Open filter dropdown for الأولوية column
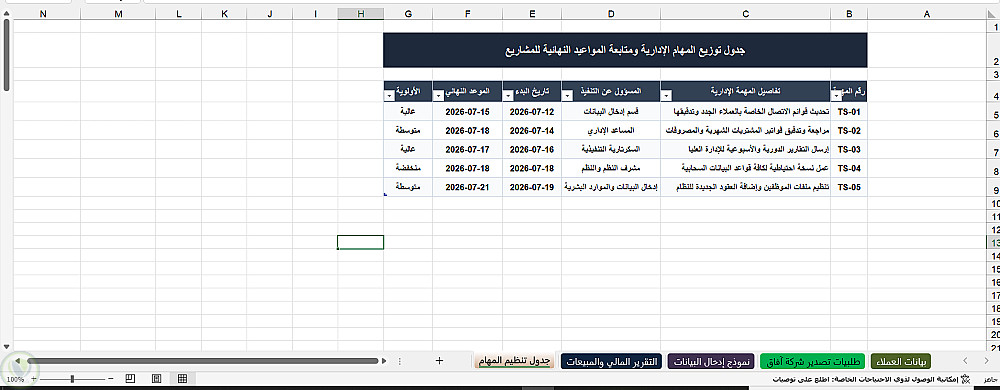Screen dimensions: 1000x390 tap(389, 96)
